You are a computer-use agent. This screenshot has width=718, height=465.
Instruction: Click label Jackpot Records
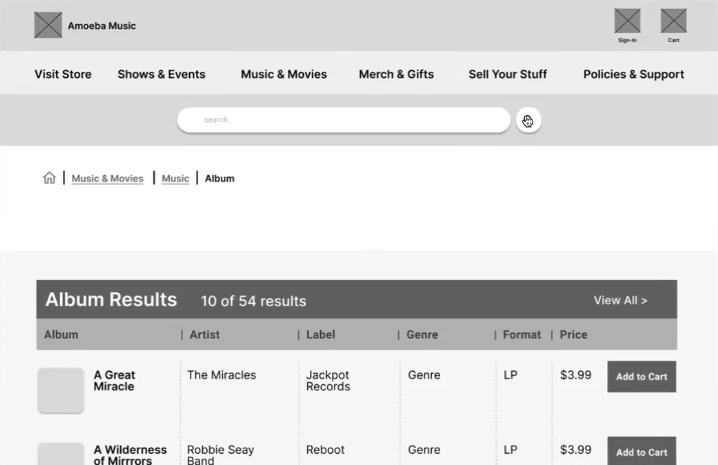tap(328, 381)
